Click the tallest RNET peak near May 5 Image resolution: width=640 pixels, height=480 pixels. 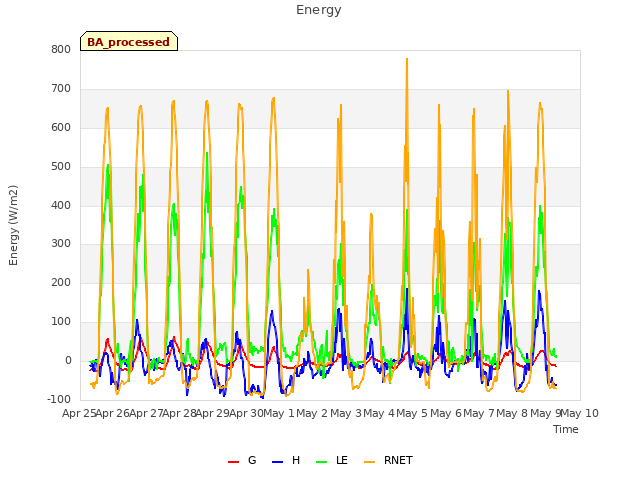point(407,60)
